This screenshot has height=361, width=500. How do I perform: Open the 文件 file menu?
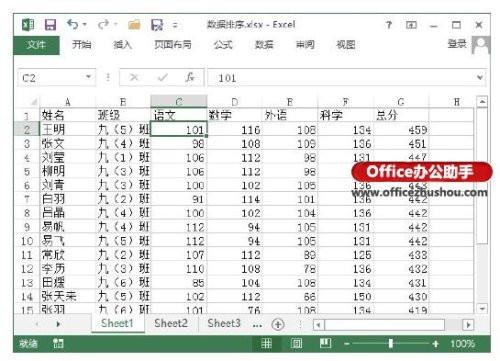pos(36,45)
